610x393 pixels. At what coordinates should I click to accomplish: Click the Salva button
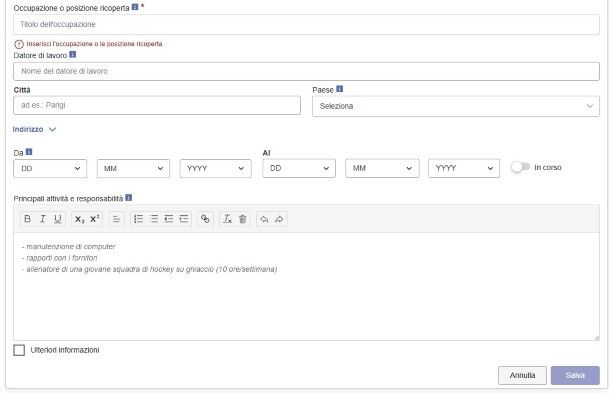point(575,375)
